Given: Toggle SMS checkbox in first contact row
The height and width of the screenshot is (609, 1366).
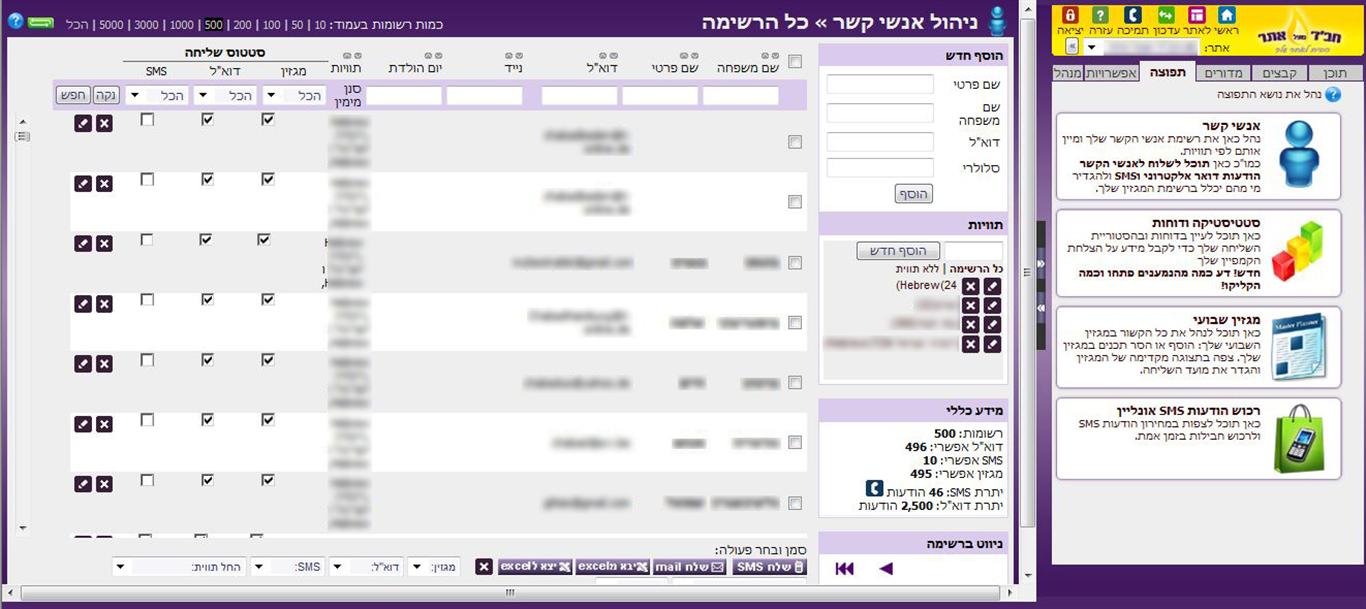Looking at the screenshot, I should [x=148, y=119].
